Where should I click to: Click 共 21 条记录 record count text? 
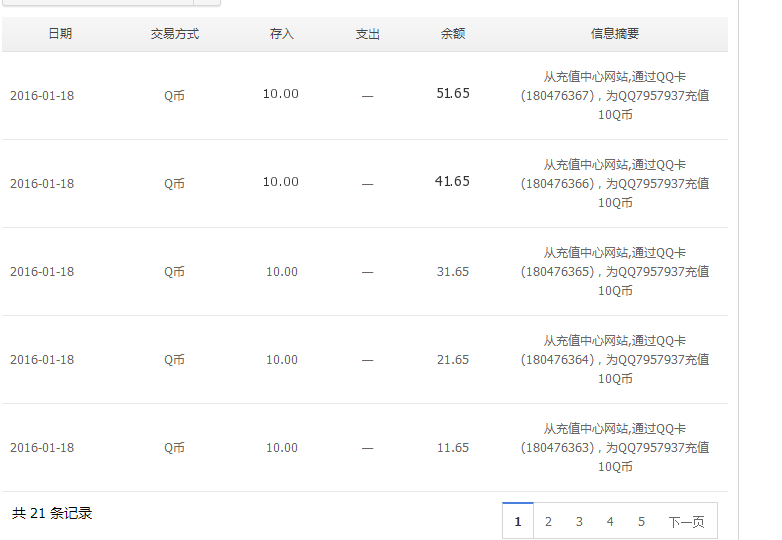point(52,513)
